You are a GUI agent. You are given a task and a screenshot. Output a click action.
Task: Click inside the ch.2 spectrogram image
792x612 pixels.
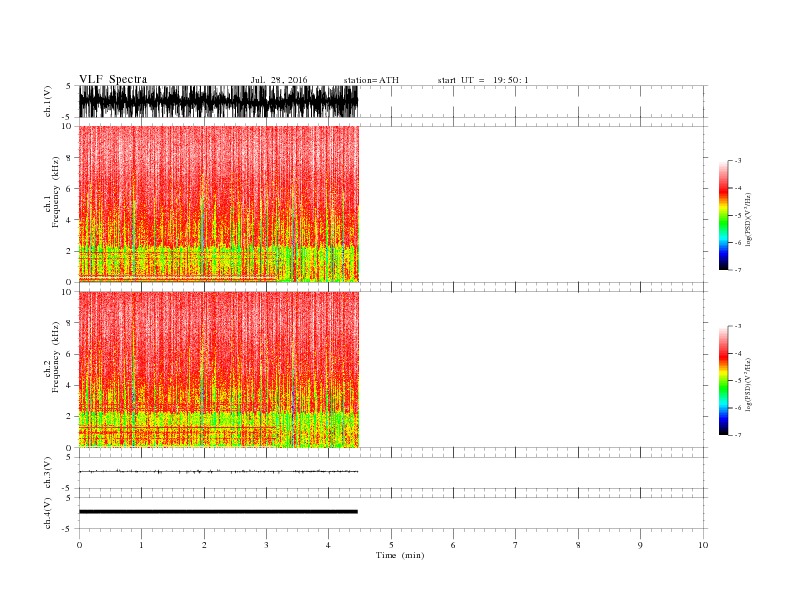pyautogui.click(x=219, y=370)
